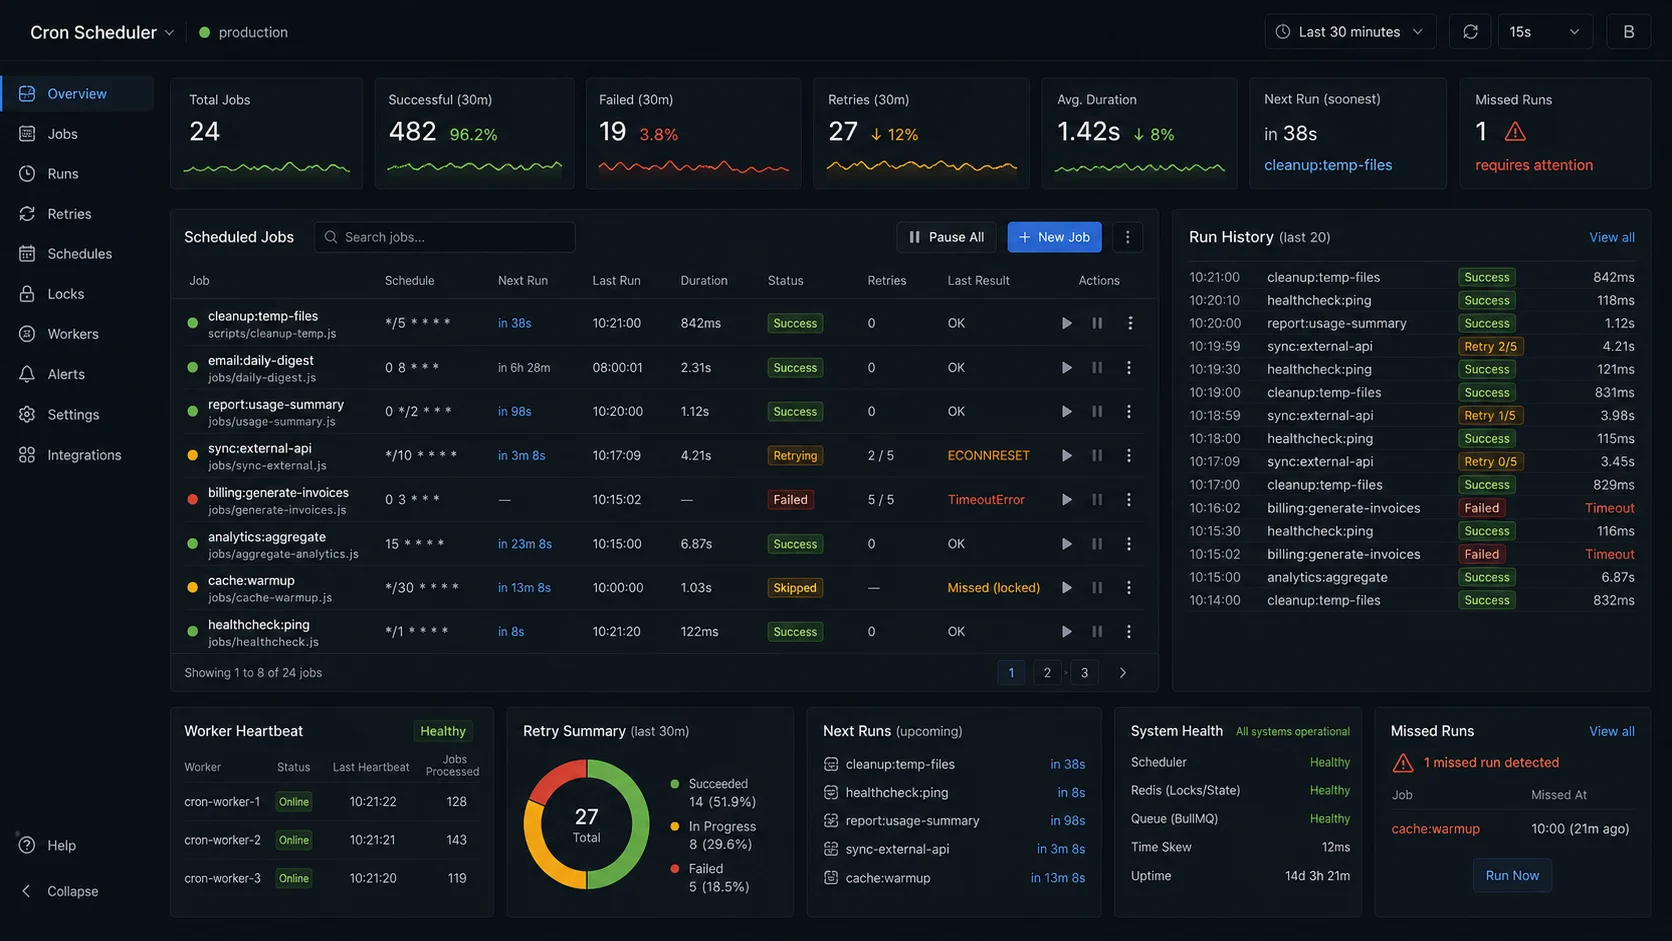Click cron-worker-2 in Worker Heartbeat
The height and width of the screenshot is (941, 1672).
(222, 840)
